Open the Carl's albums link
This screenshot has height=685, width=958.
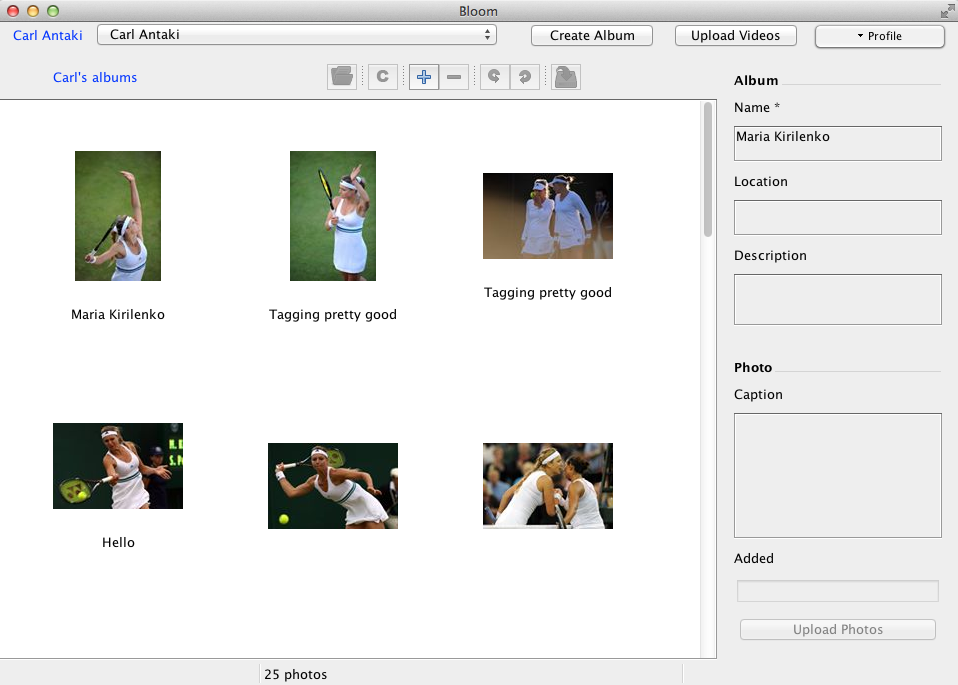[x=95, y=77]
